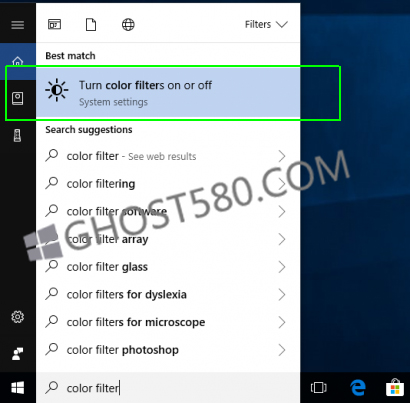The height and width of the screenshot is (403, 410).
Task: Expand arrow for color filter web results
Action: pos(282,156)
